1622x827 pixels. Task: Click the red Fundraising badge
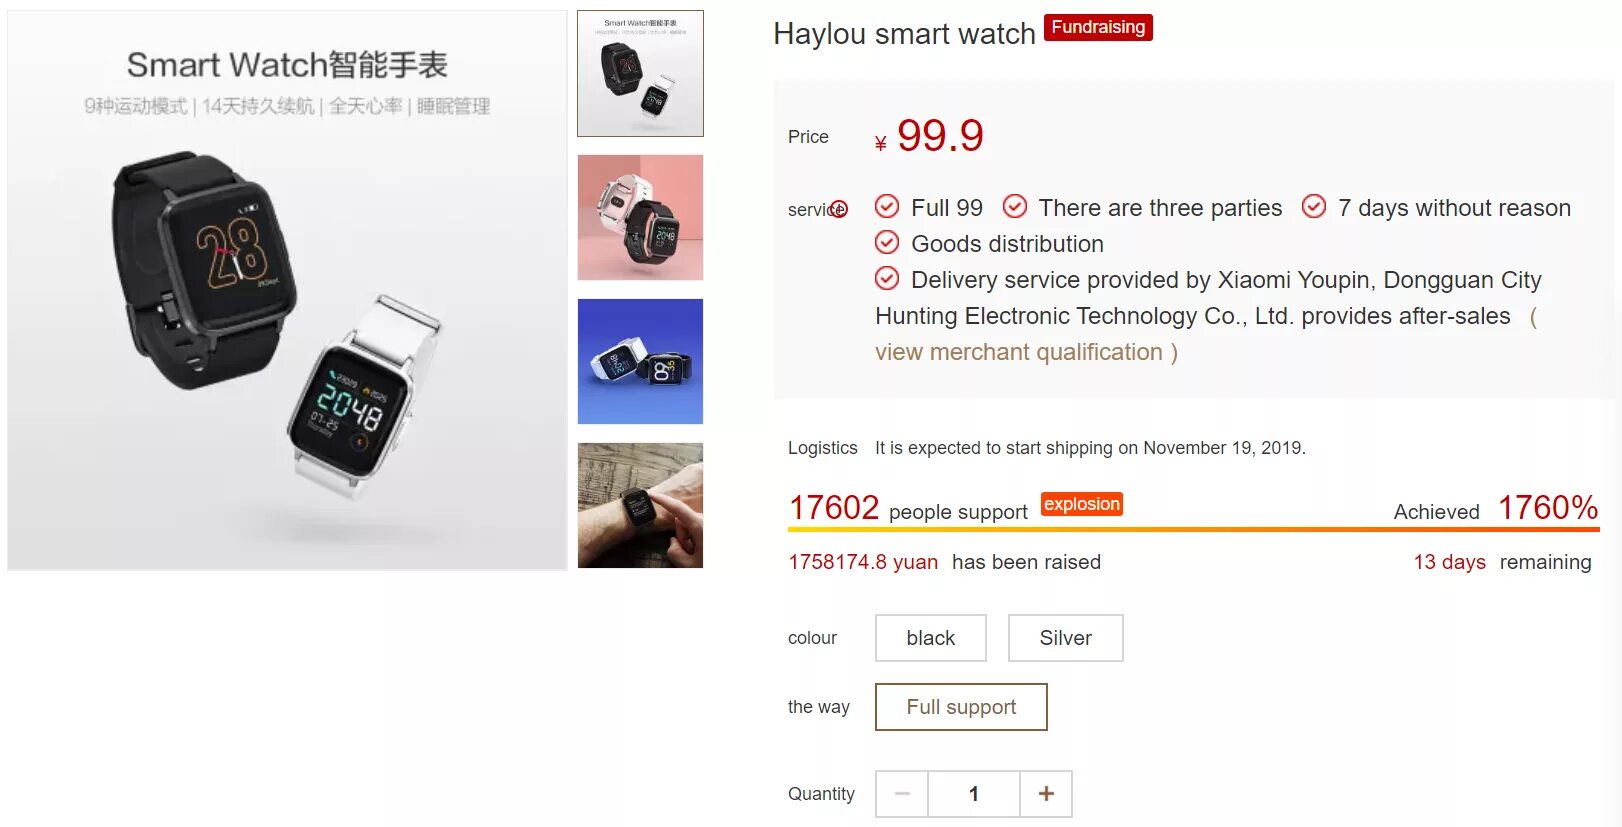click(1098, 27)
